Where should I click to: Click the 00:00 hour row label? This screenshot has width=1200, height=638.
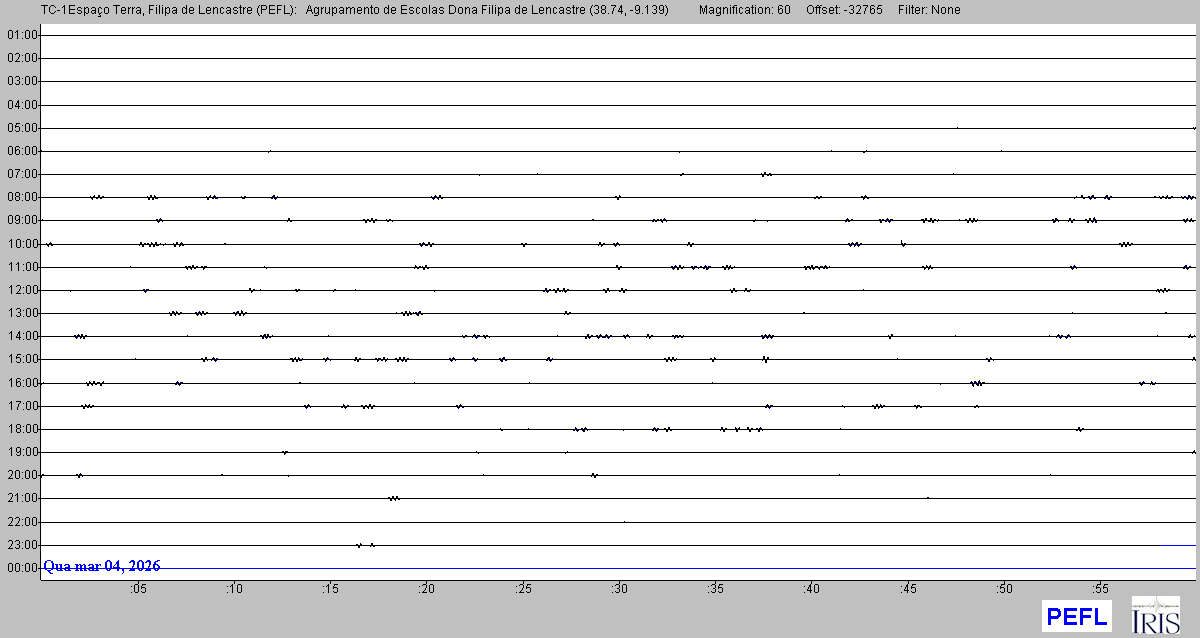[22, 568]
